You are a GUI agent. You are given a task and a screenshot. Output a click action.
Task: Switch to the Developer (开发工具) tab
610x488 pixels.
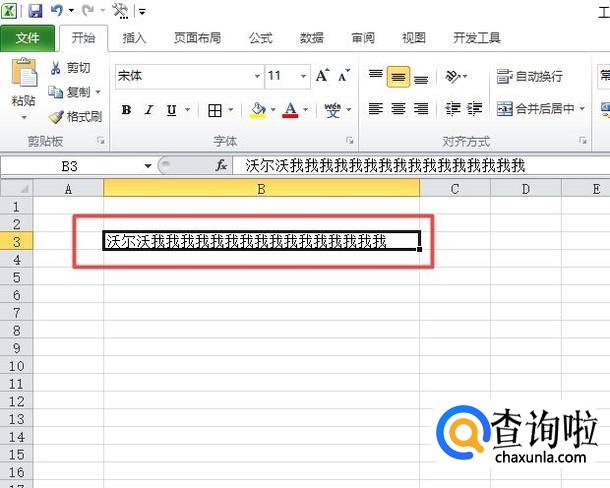pyautogui.click(x=477, y=38)
